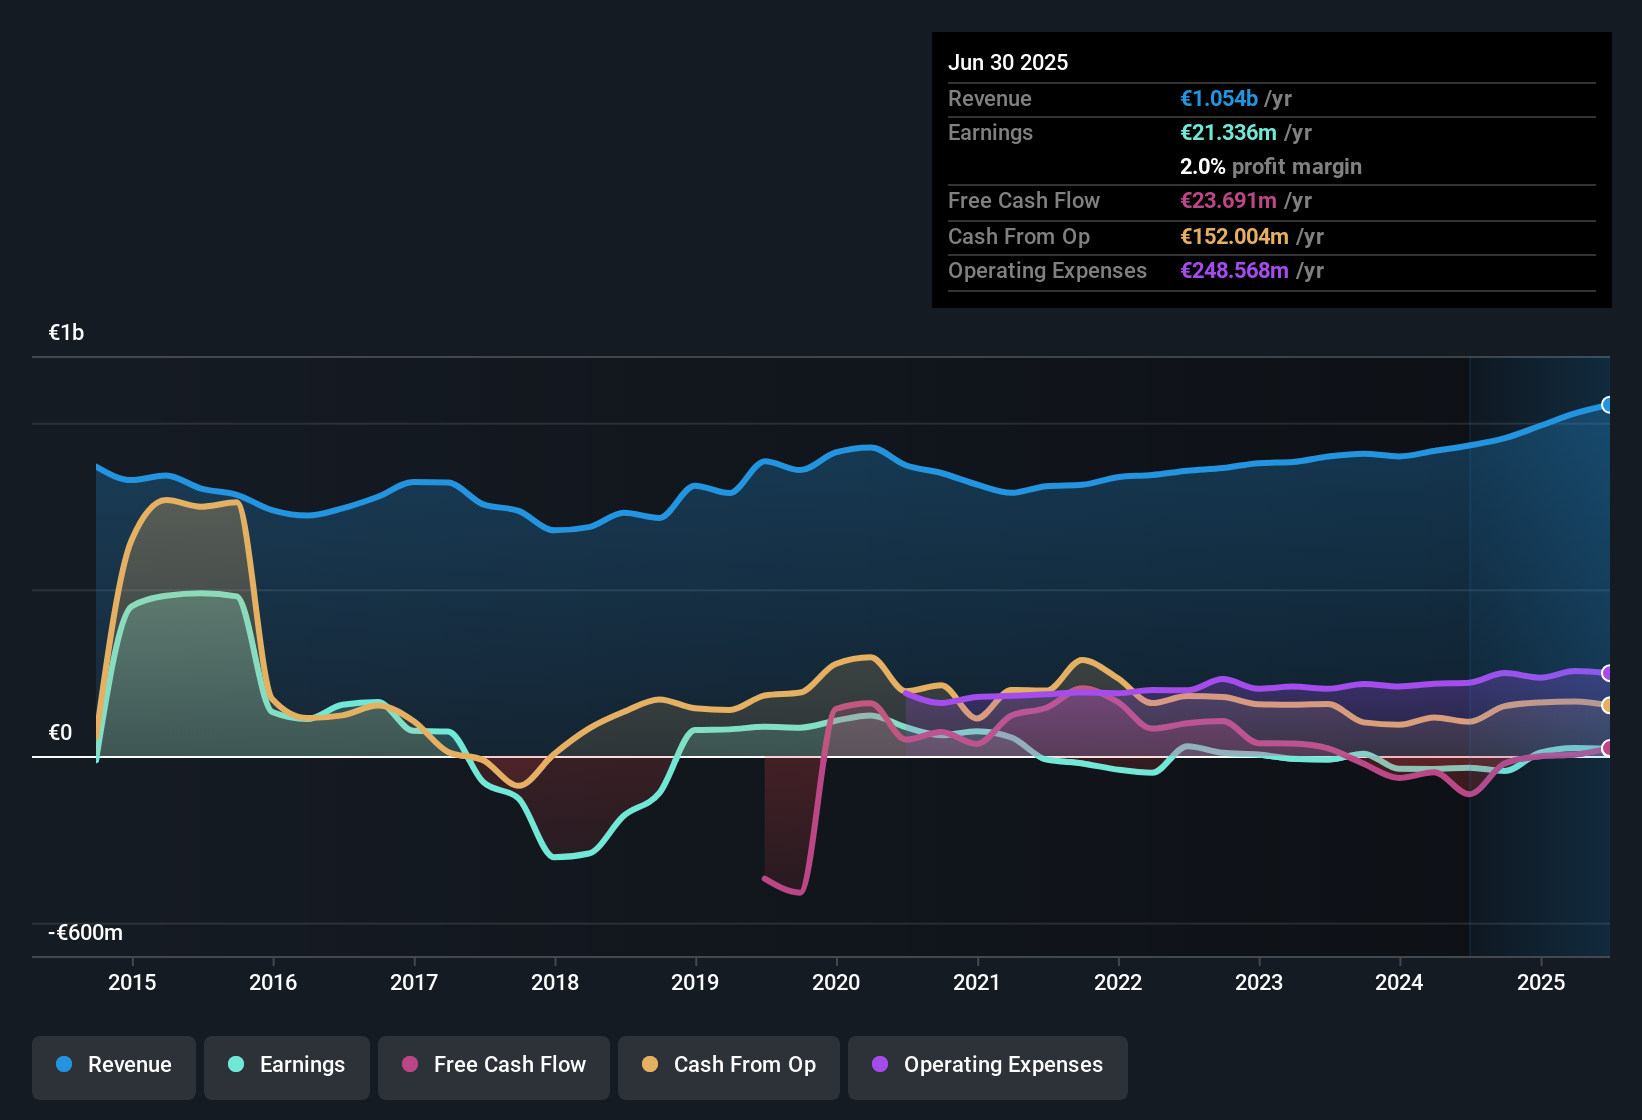Select the Earnings legend label

[301, 1065]
